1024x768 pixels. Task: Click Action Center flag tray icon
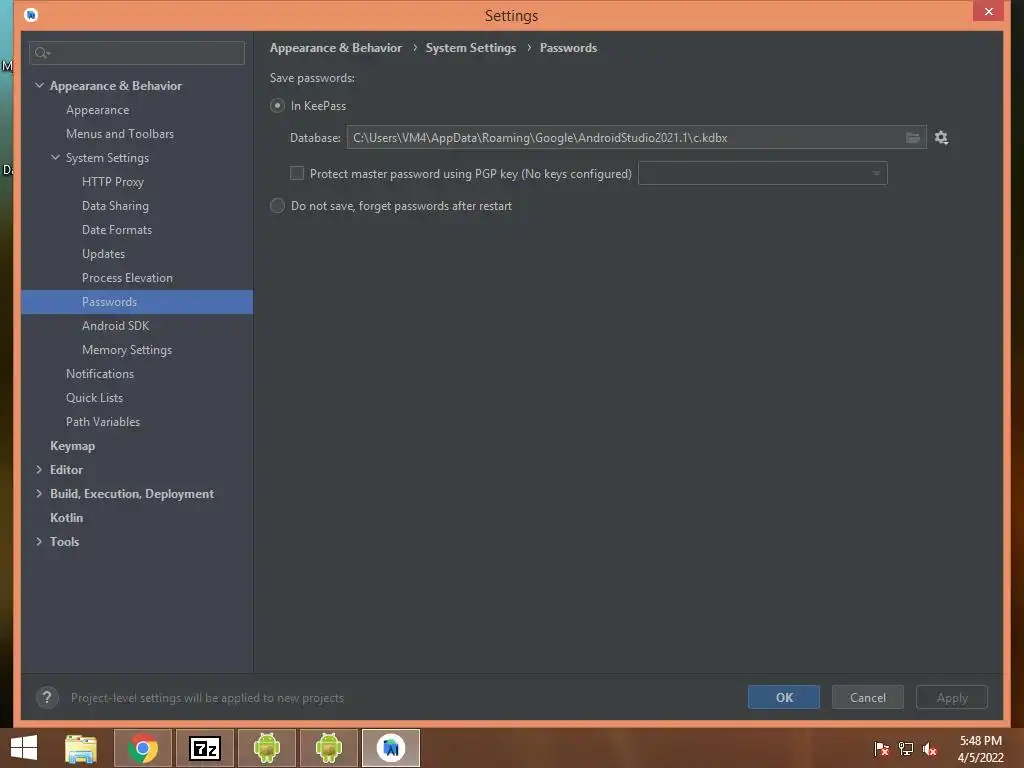tap(881, 749)
